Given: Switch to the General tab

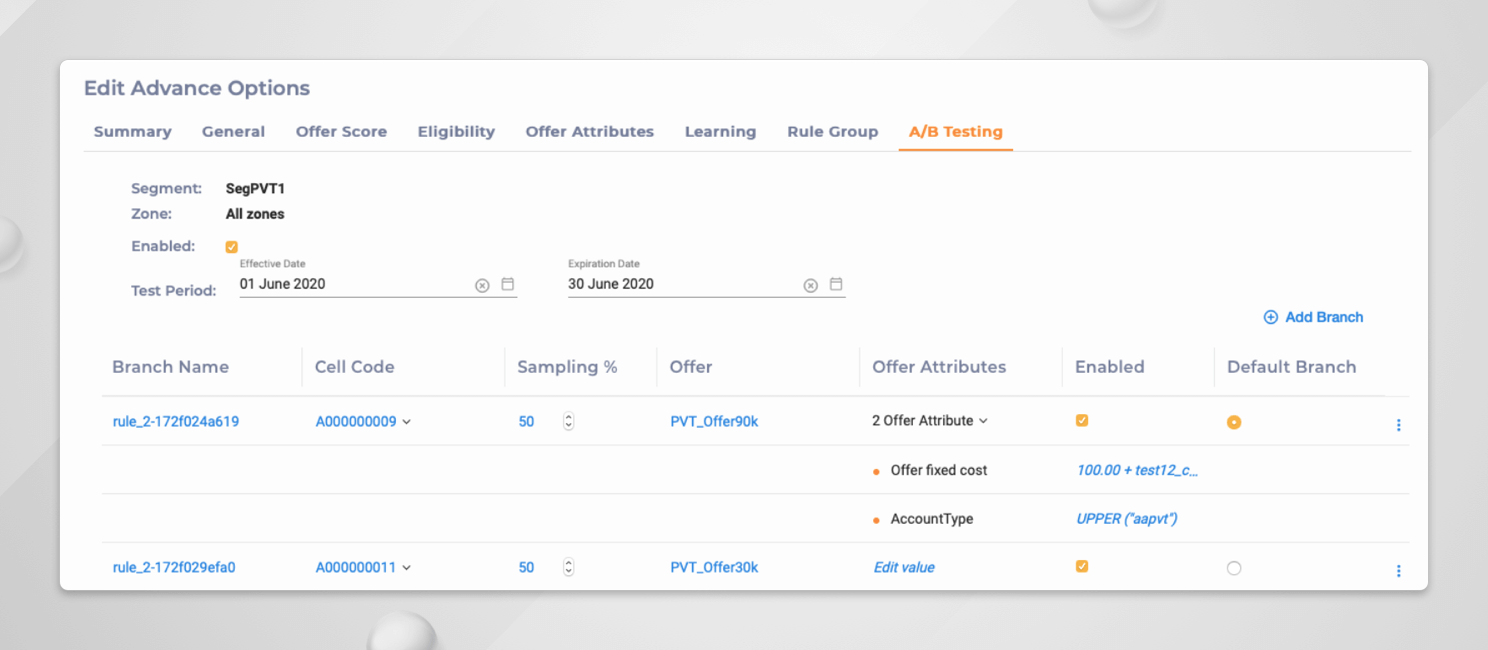Looking at the screenshot, I should tap(234, 132).
